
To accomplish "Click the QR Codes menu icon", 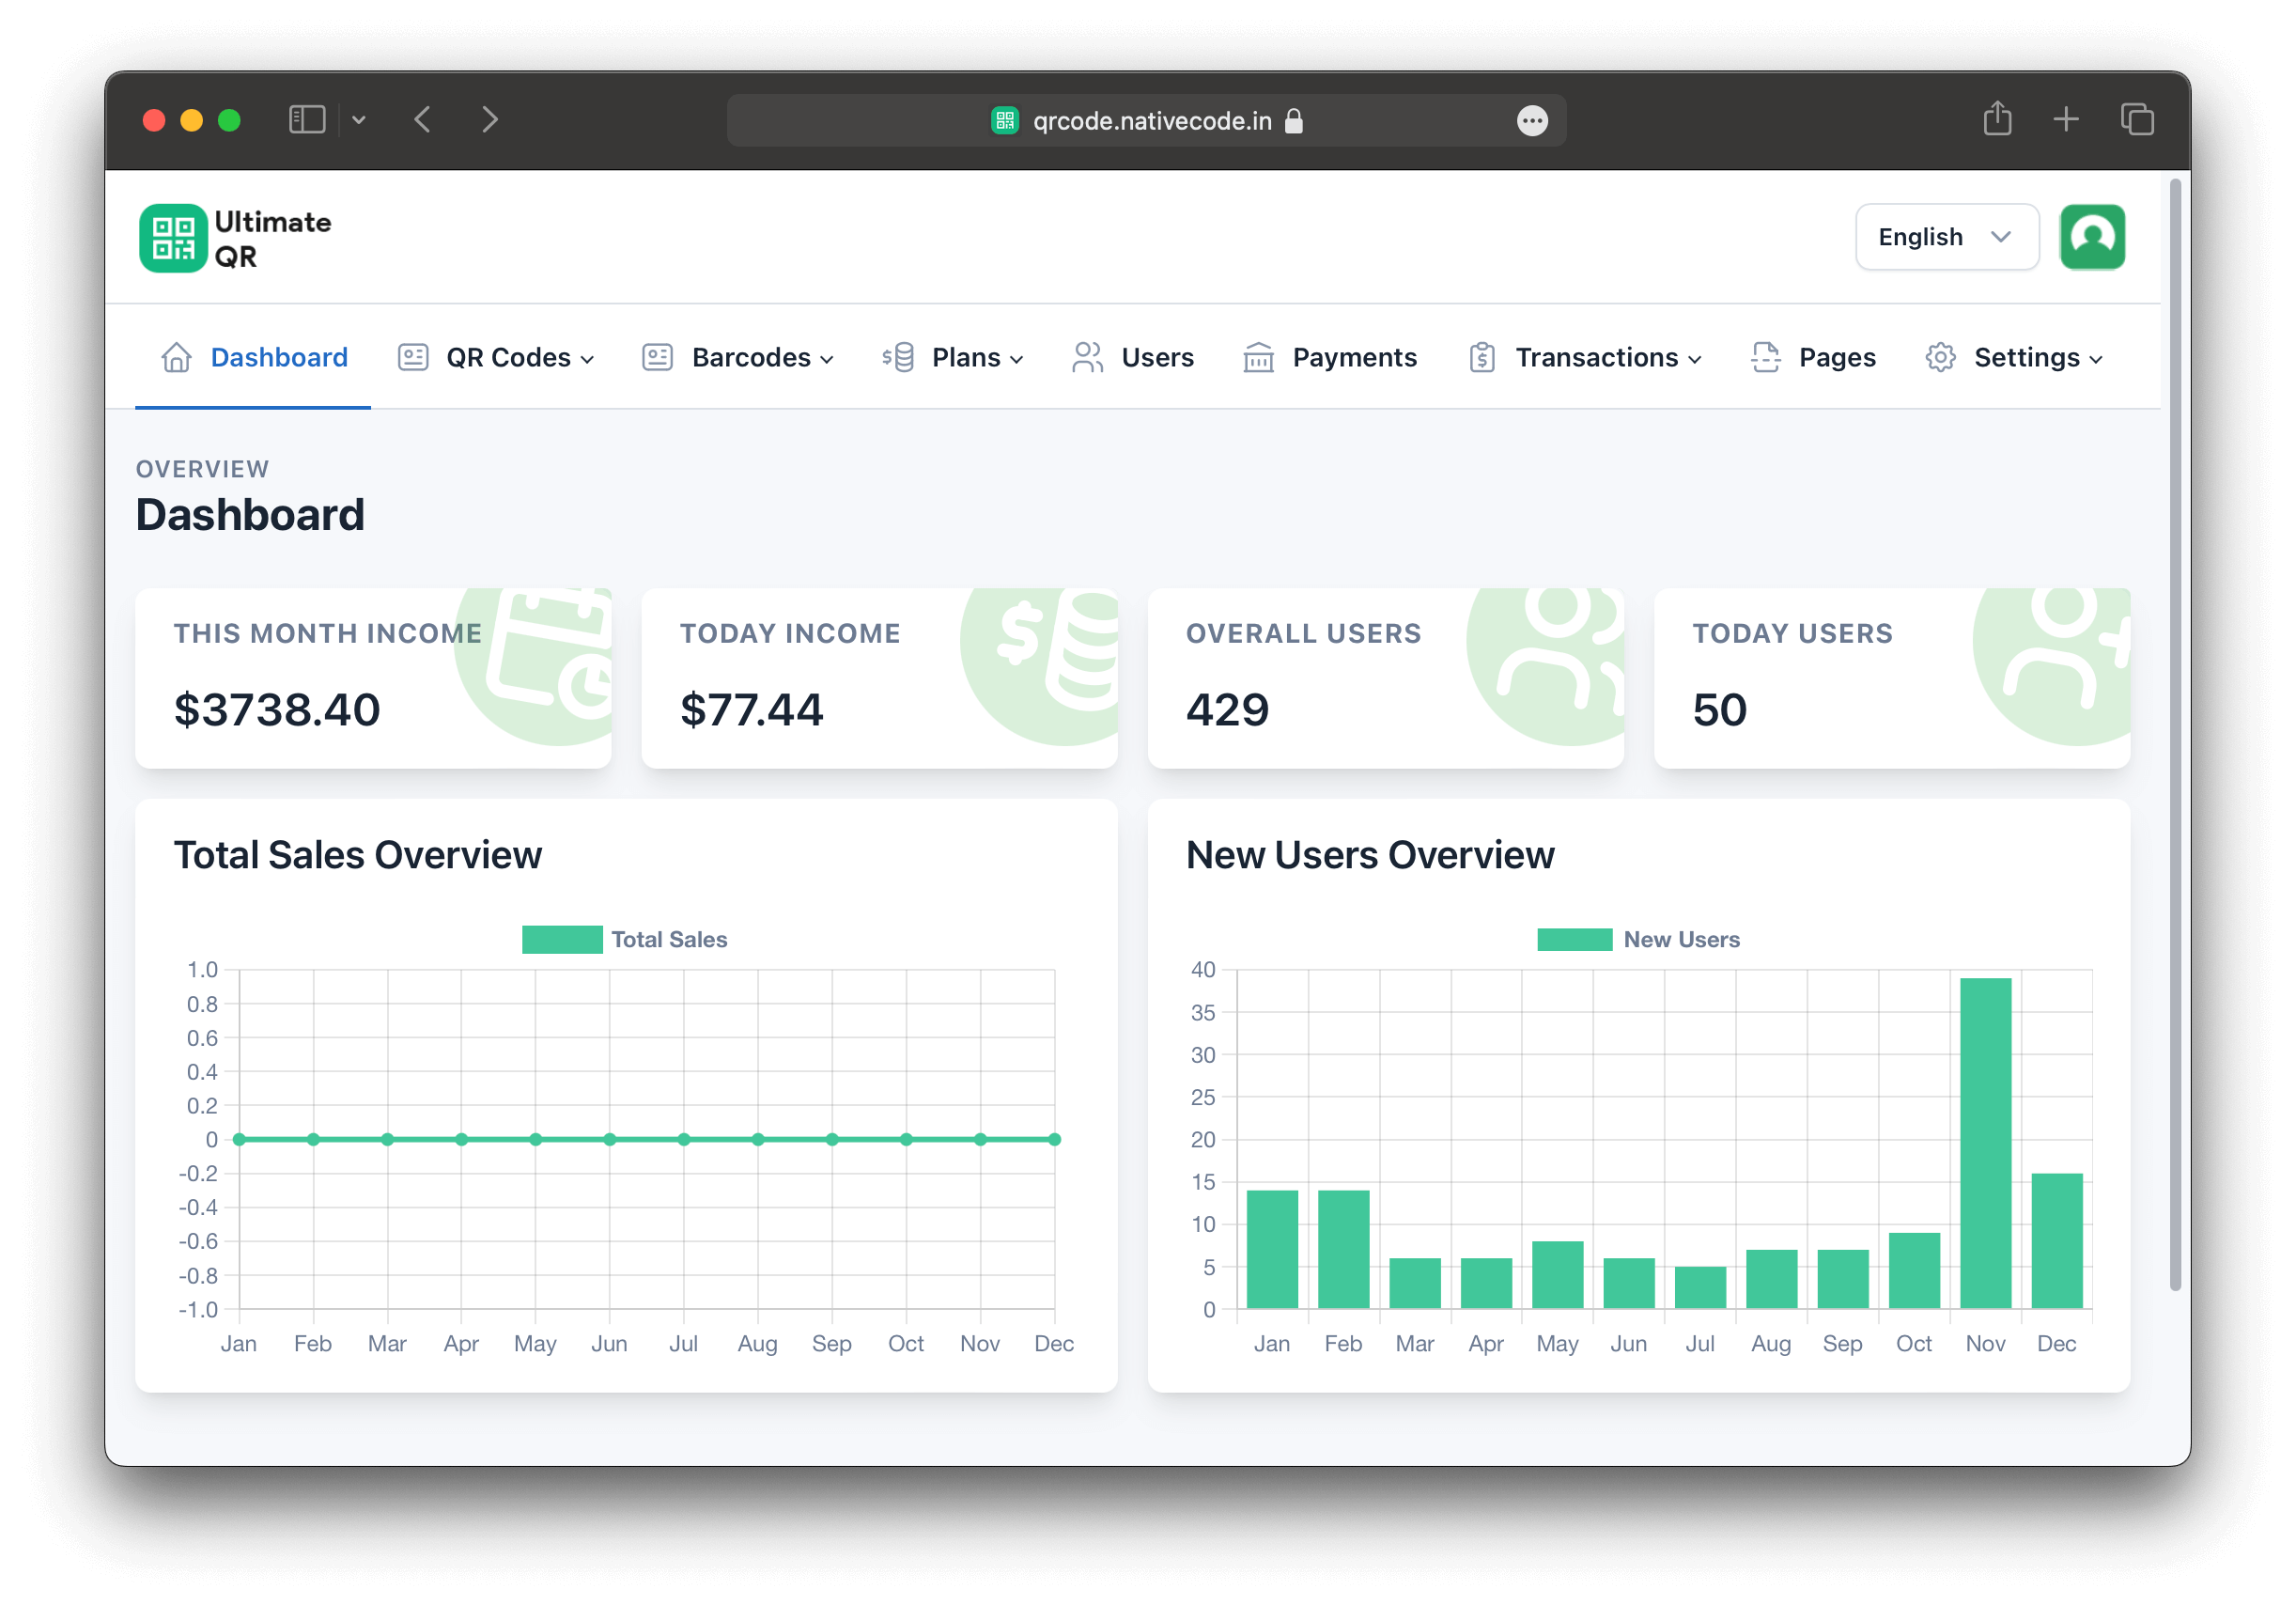I will tap(415, 358).
